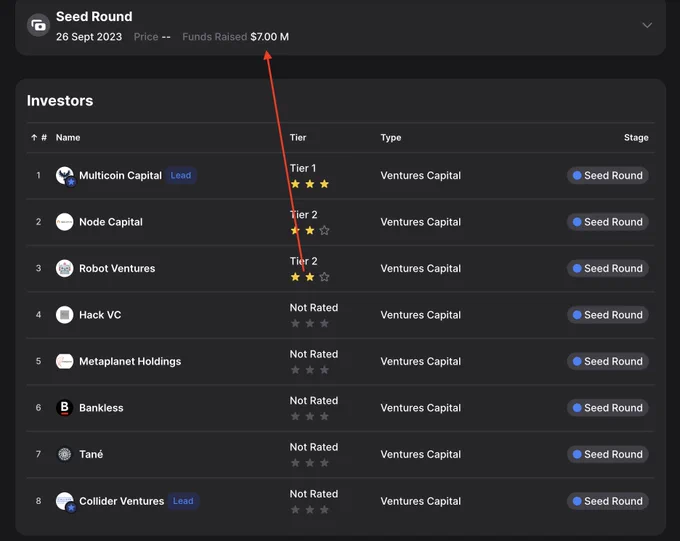The image size is (680, 541).
Task: Select the Tier 1 label for Multicoin Capital
Action: (x=303, y=168)
